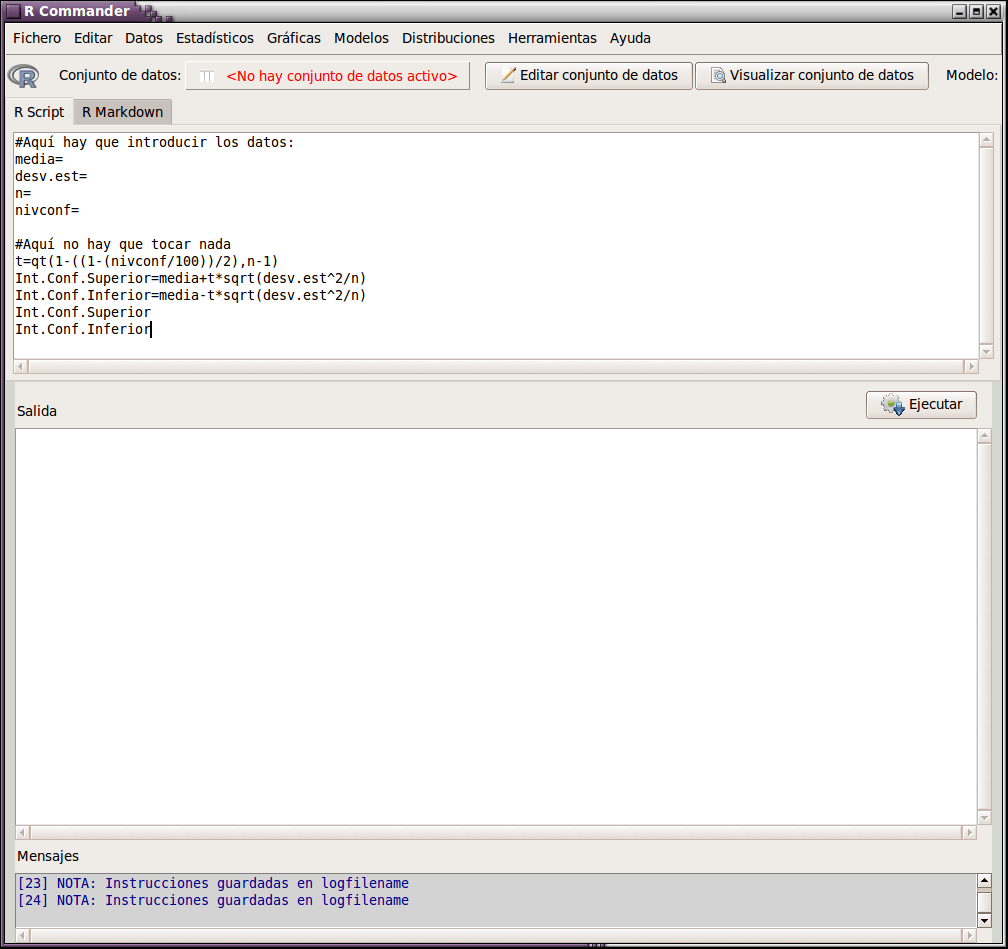Click the gear icon on Ejecutar button
1008x949 pixels.
892,404
